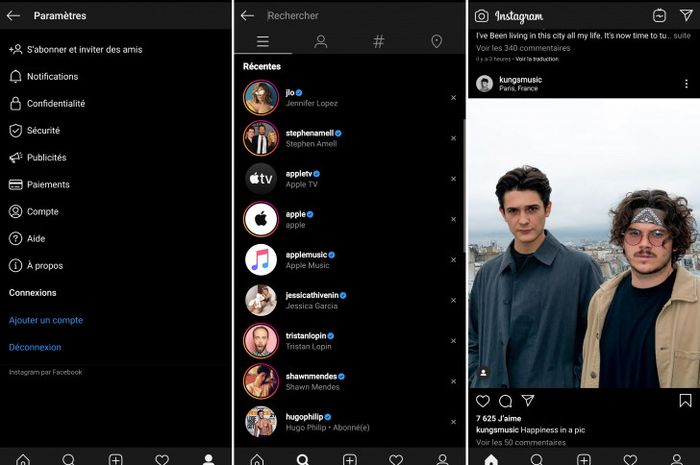Viewport: 700px width, 465px height.
Task: Open comment bubble on kungsmusic post
Action: pos(505,401)
